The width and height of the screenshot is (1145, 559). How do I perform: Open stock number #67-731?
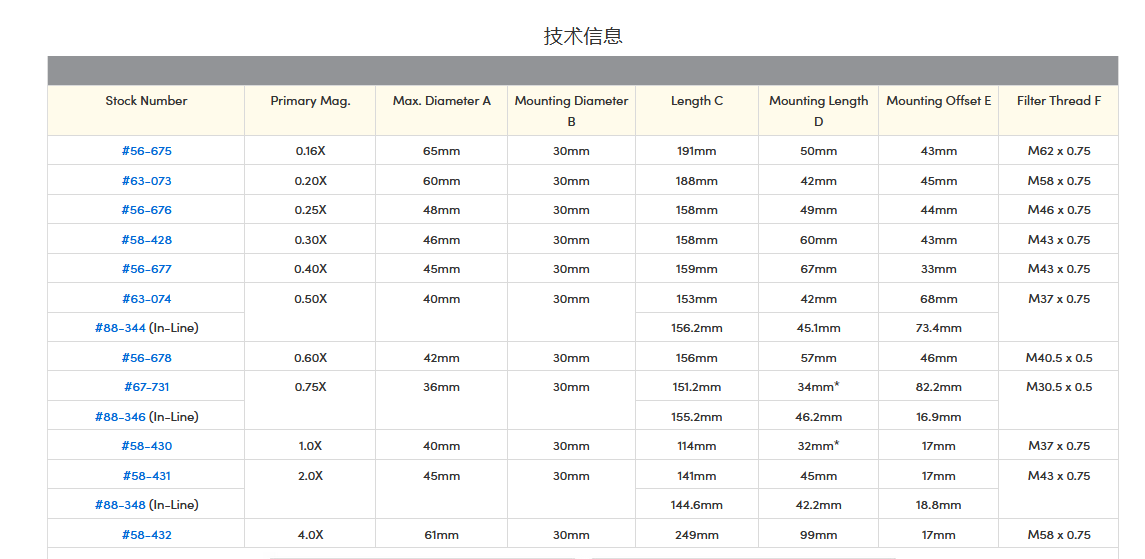(146, 387)
